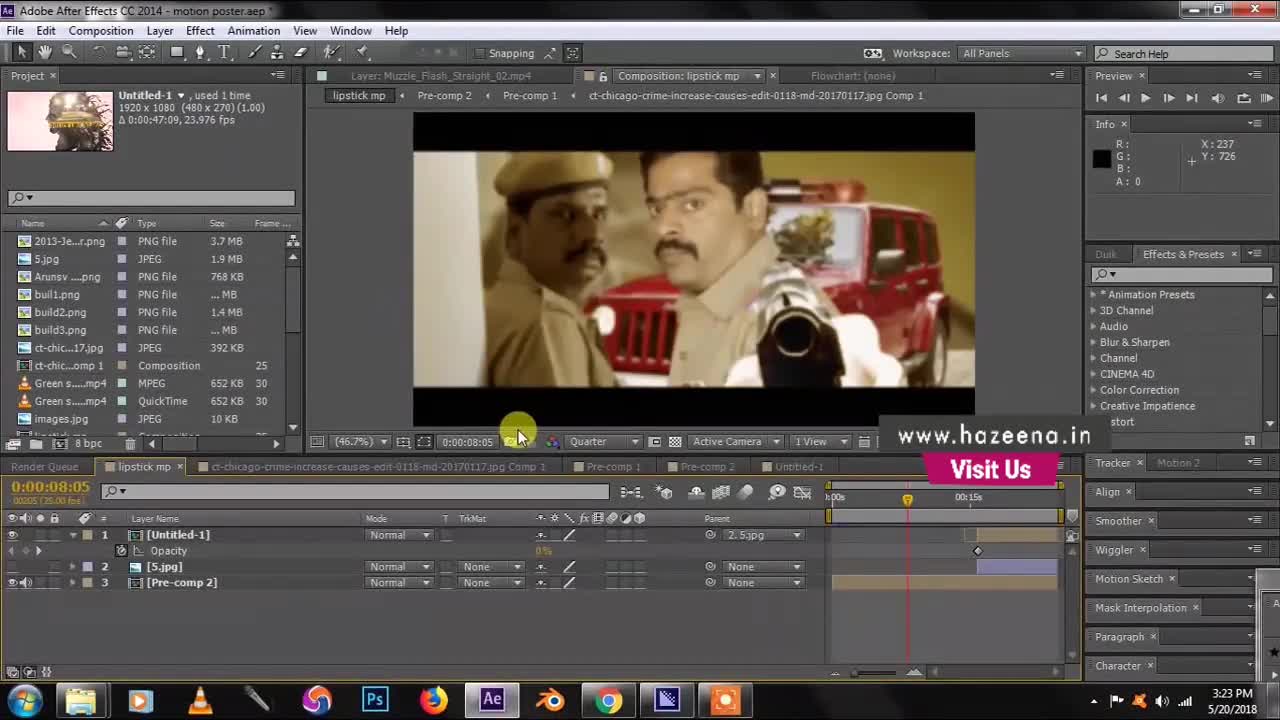Expand the Animation Presets category
Screen dimensions: 1280x720
pyautogui.click(x=1093, y=295)
